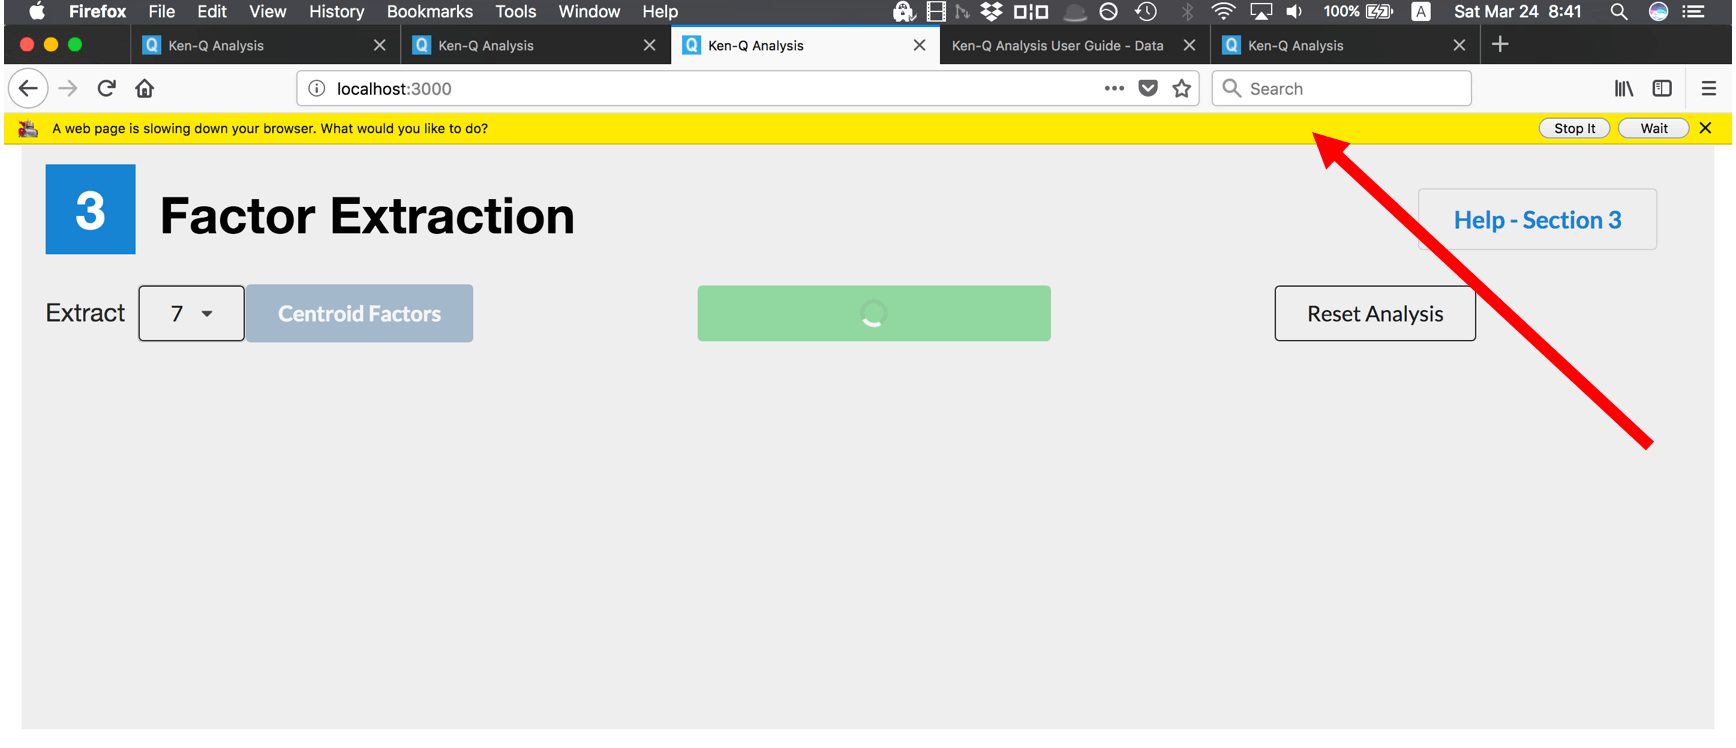Screen dimensions: 1736x748
Task: Open the Tools menu
Action: pyautogui.click(x=515, y=11)
